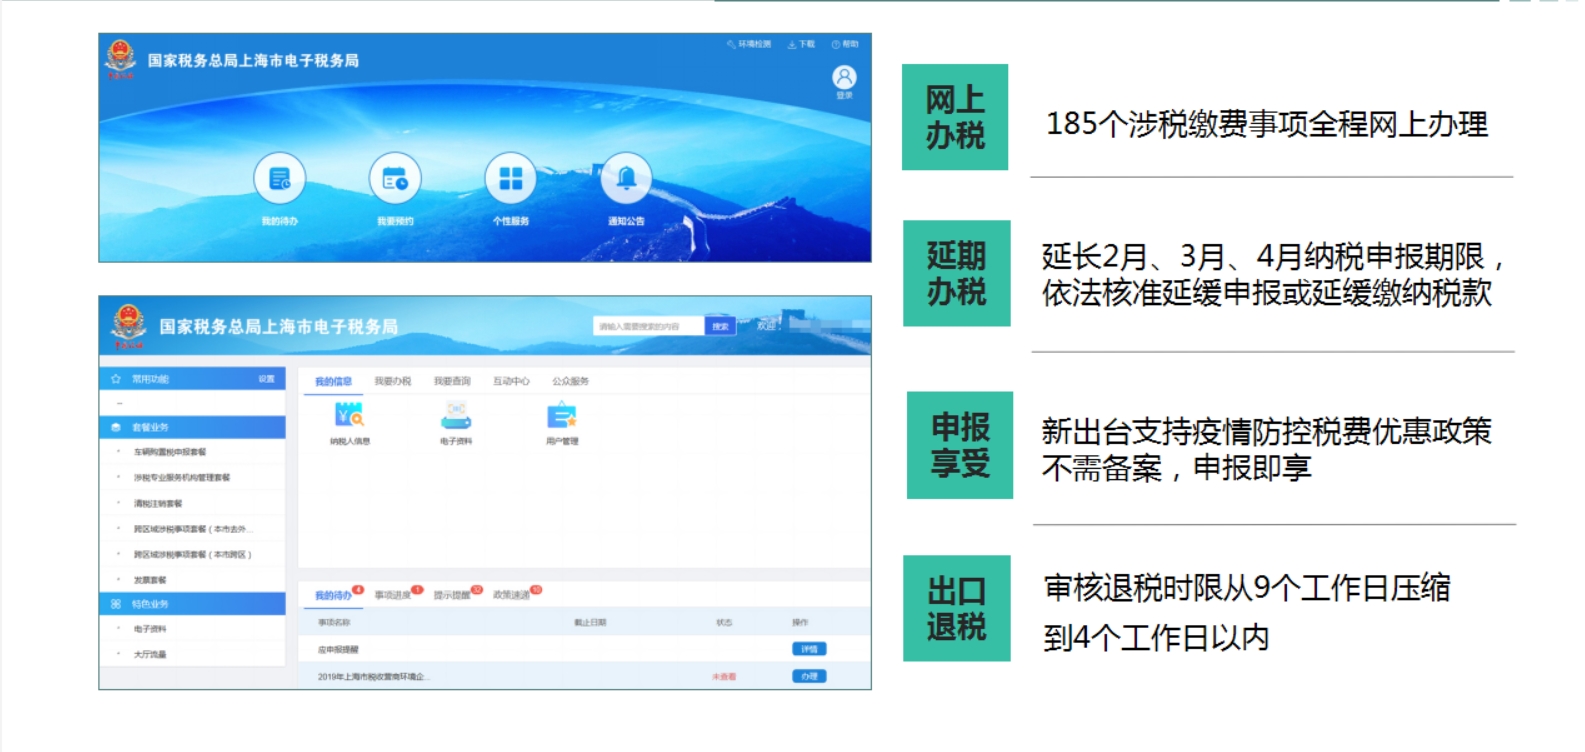This screenshot has height=752, width=1585.
Task: Open the 个性服务 grid icon
Action: click(511, 179)
